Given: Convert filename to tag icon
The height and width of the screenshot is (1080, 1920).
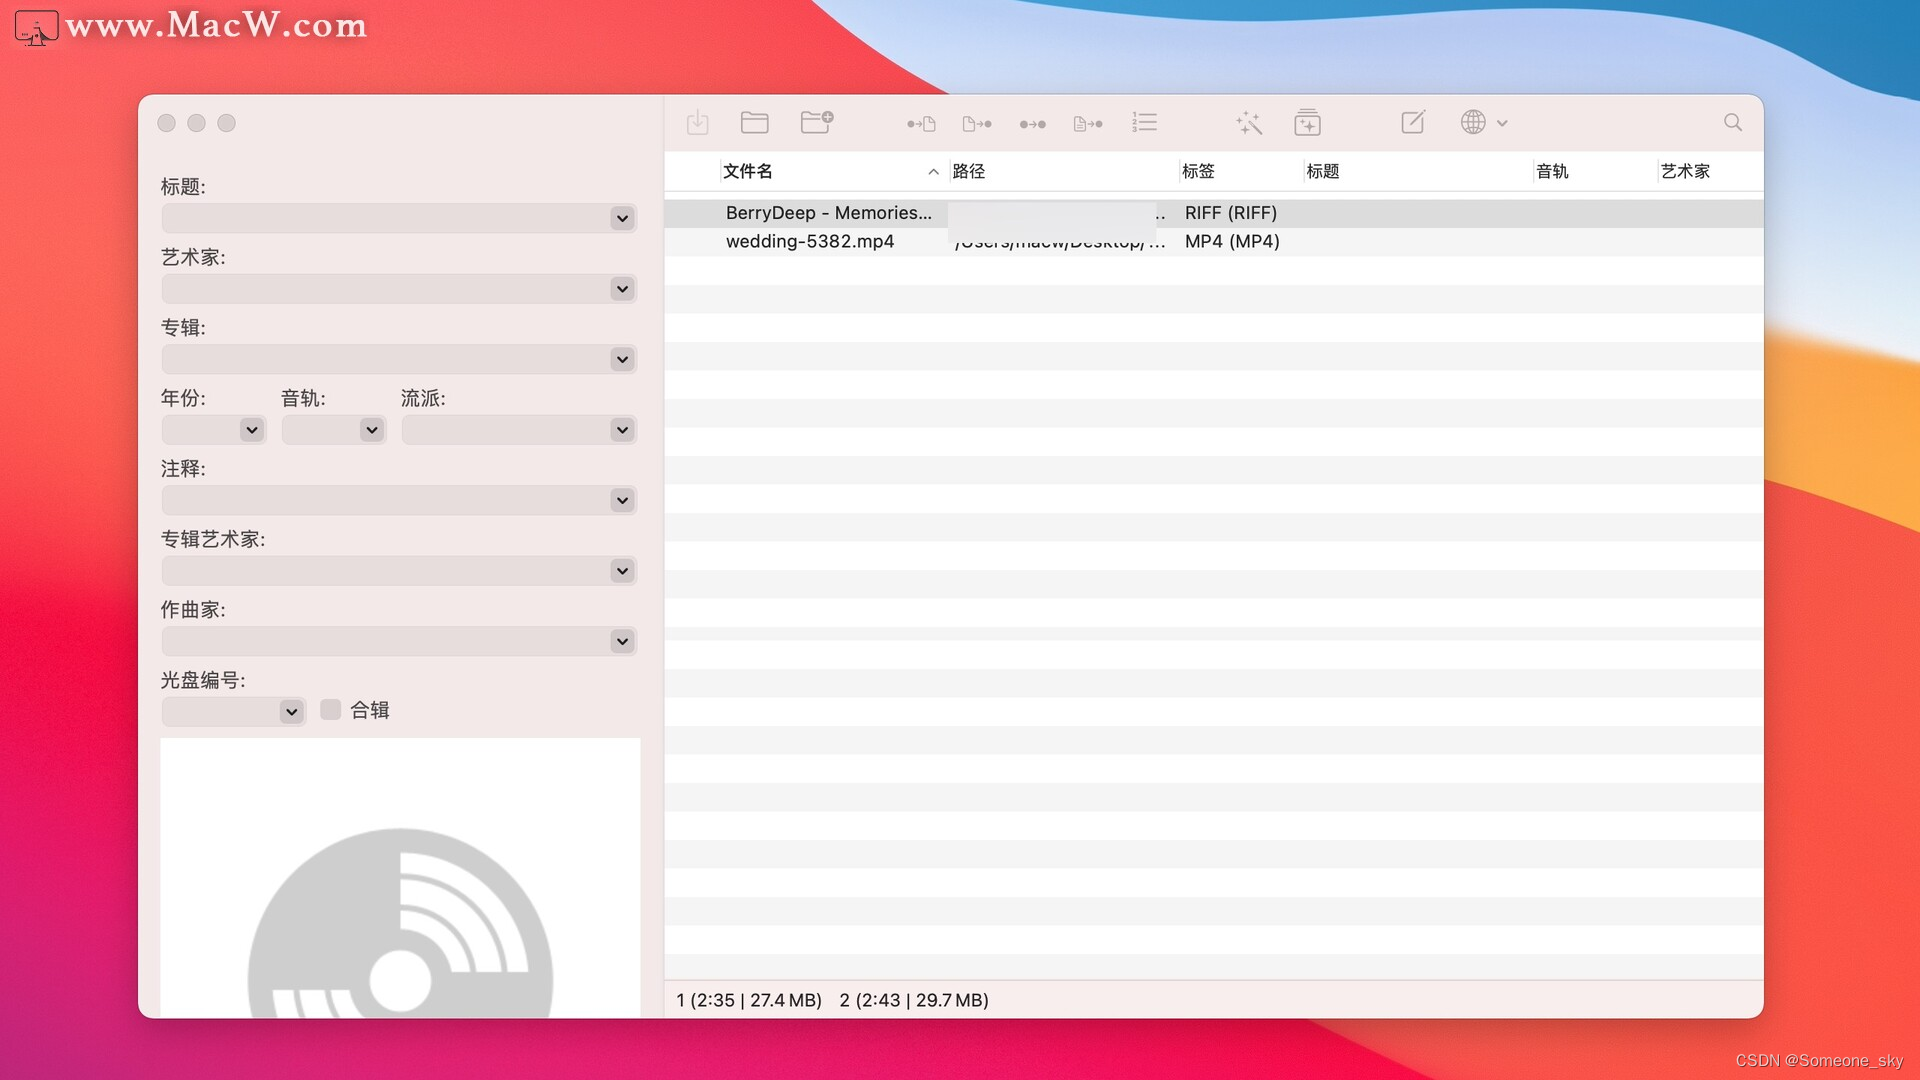Looking at the screenshot, I should [977, 124].
